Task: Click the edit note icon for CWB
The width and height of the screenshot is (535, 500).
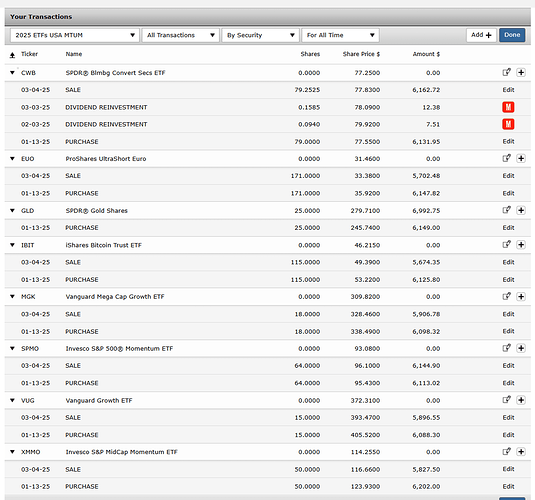Action: pyautogui.click(x=507, y=72)
